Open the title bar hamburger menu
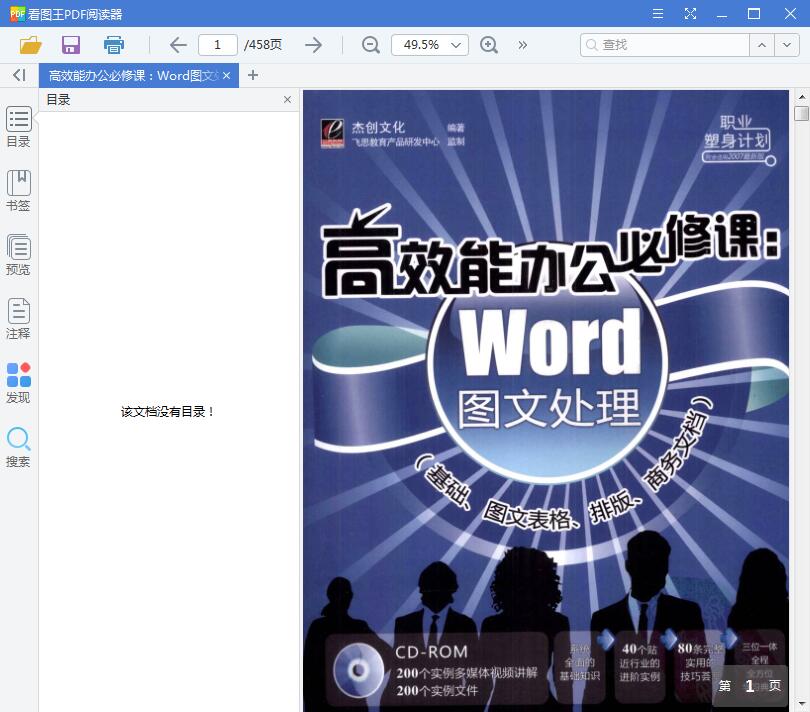The width and height of the screenshot is (810, 712). [658, 13]
